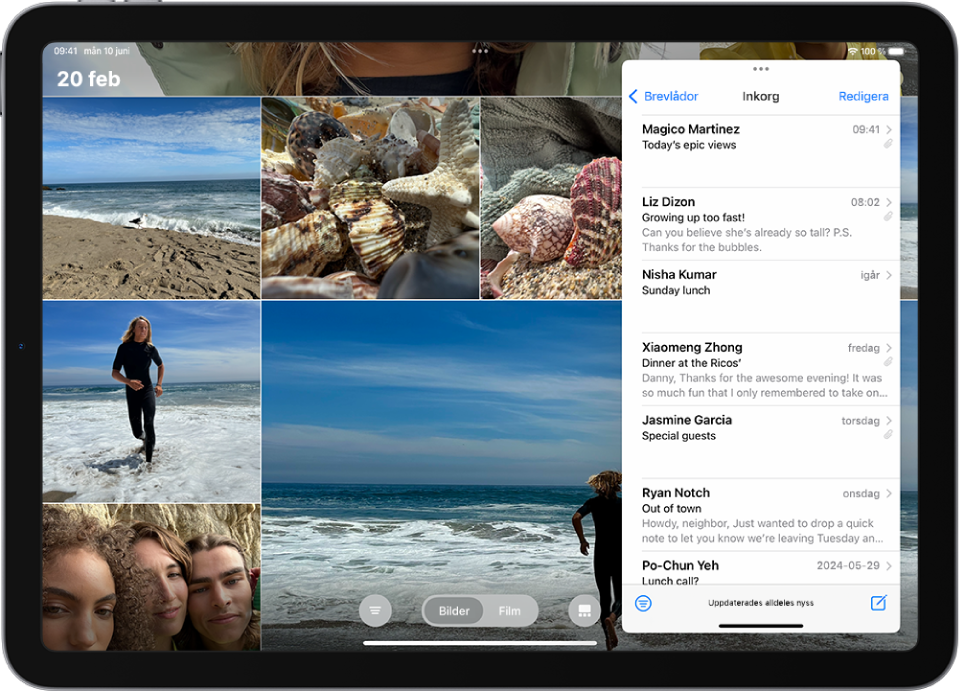960x692 pixels.
Task: Tap the Mail Slide Over home indicator bar
Action: (761, 626)
